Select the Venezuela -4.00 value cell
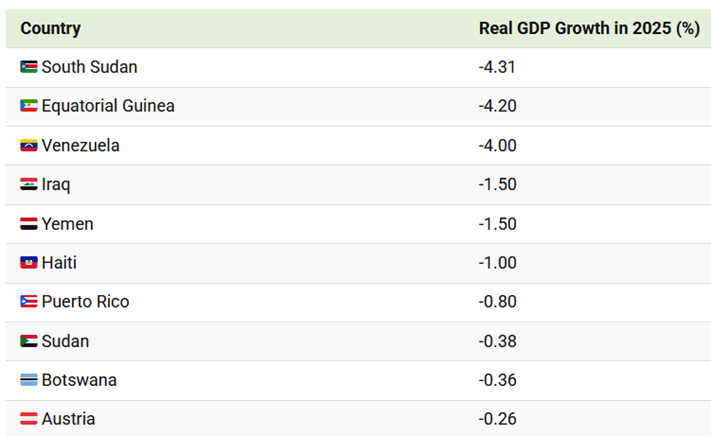 click(497, 145)
